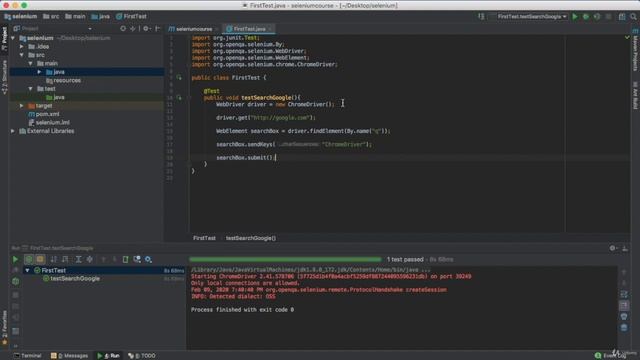Open Project panel settings gear
The image size is (640, 360).
pyautogui.click(x=146, y=29)
